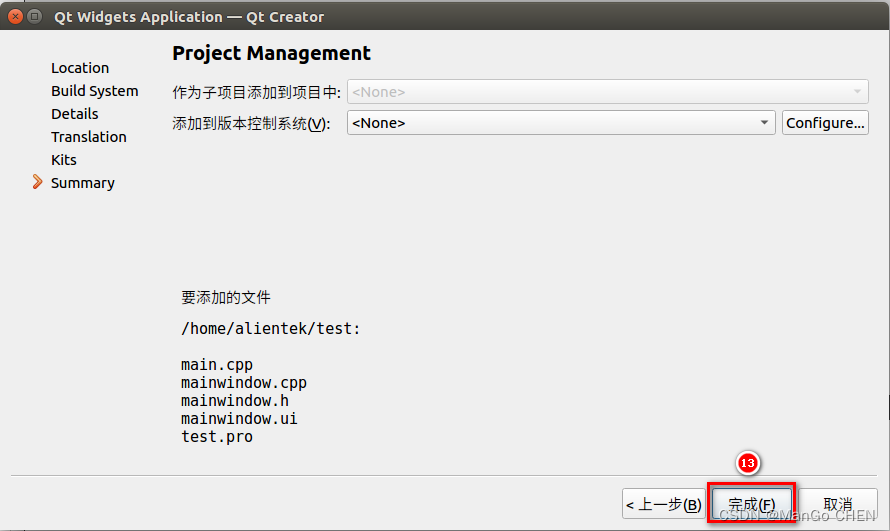Screen dimensions: 890x531
Task: Click main.cpp in the file list
Action: [x=217, y=365]
